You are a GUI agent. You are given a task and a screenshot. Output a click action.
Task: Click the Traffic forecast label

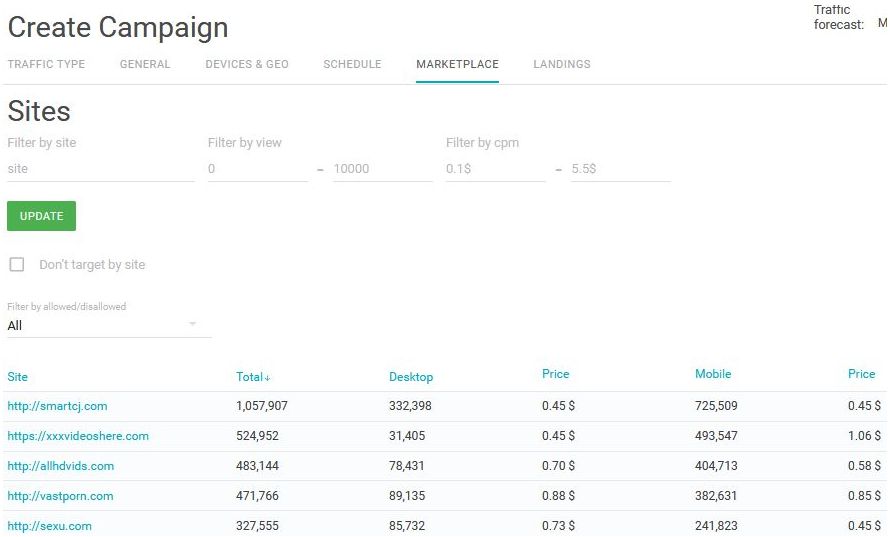(838, 17)
